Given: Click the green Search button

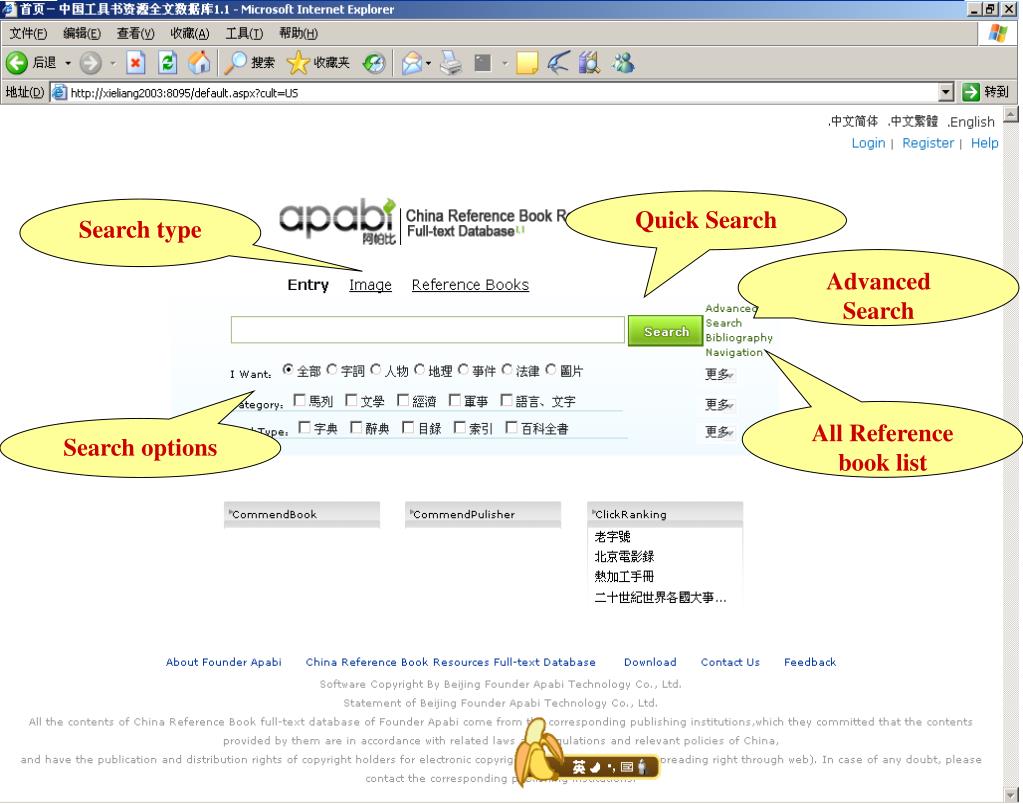Looking at the screenshot, I should pyautogui.click(x=665, y=331).
